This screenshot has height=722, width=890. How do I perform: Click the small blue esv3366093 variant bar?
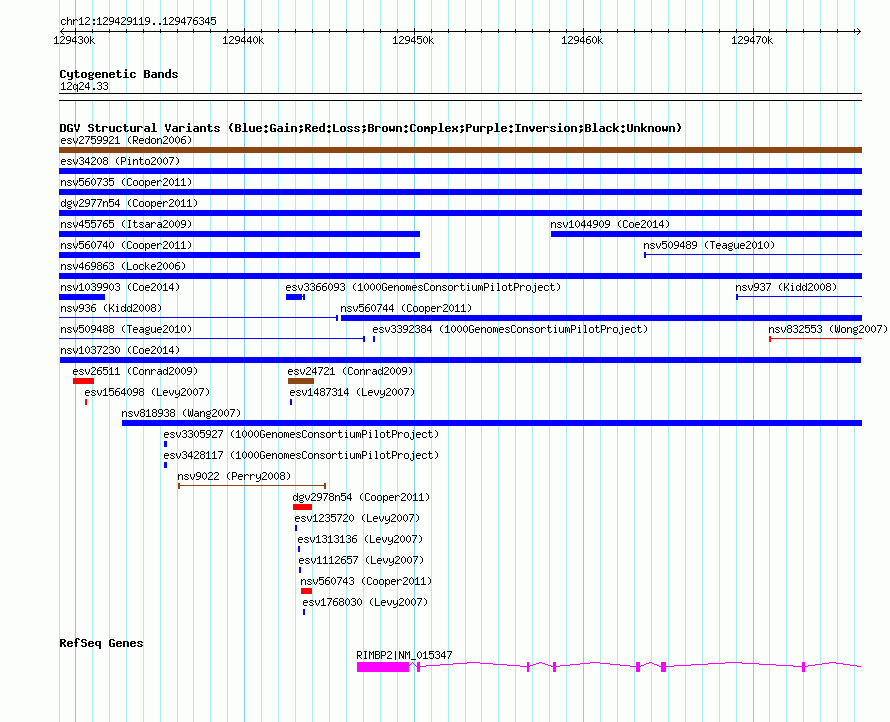pyautogui.click(x=294, y=297)
